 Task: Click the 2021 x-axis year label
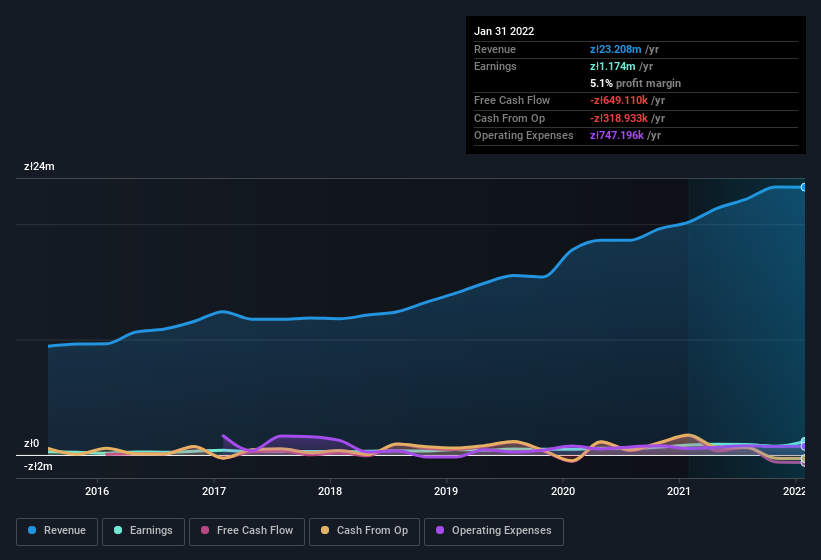(x=679, y=491)
